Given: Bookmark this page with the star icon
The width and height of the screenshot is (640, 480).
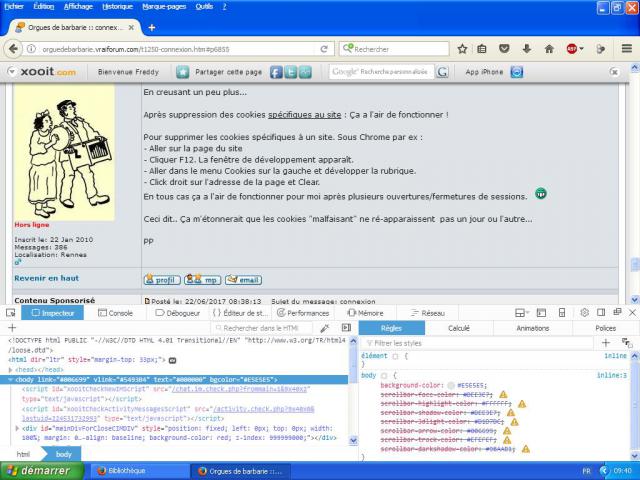Looking at the screenshot, I should tap(462, 49).
